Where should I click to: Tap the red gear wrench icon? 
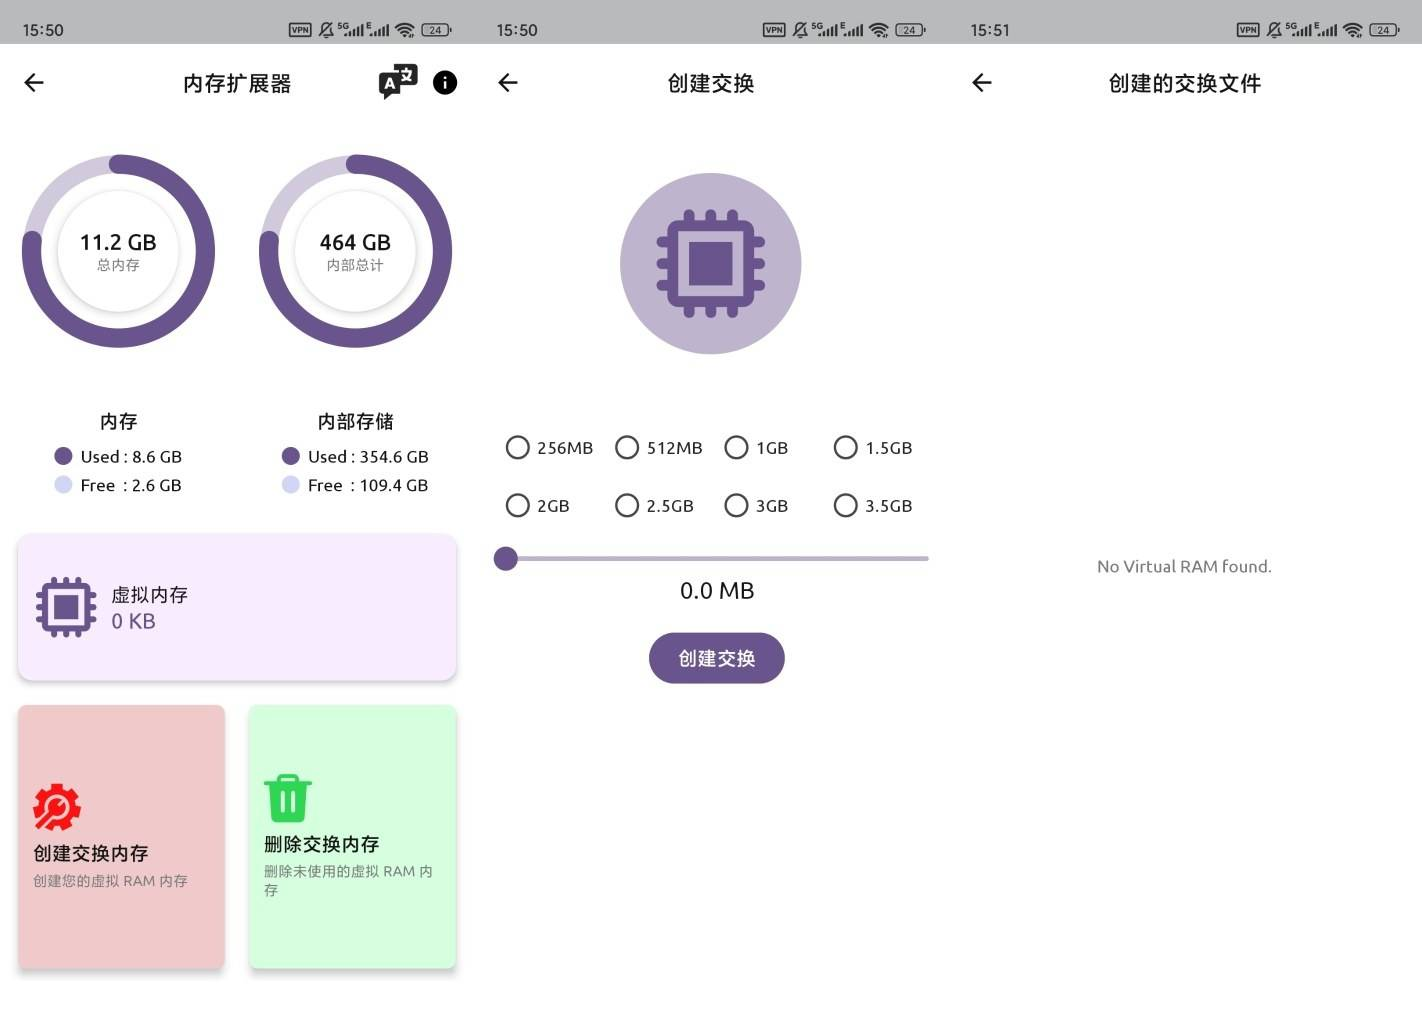[x=57, y=807]
